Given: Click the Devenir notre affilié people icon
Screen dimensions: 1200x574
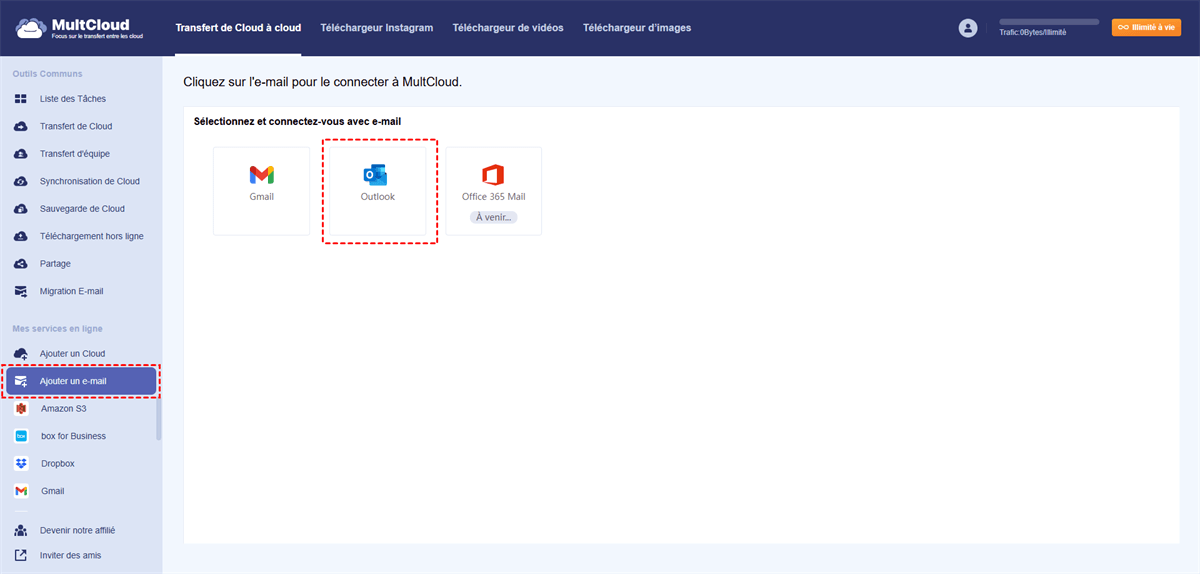Looking at the screenshot, I should pos(20,530).
